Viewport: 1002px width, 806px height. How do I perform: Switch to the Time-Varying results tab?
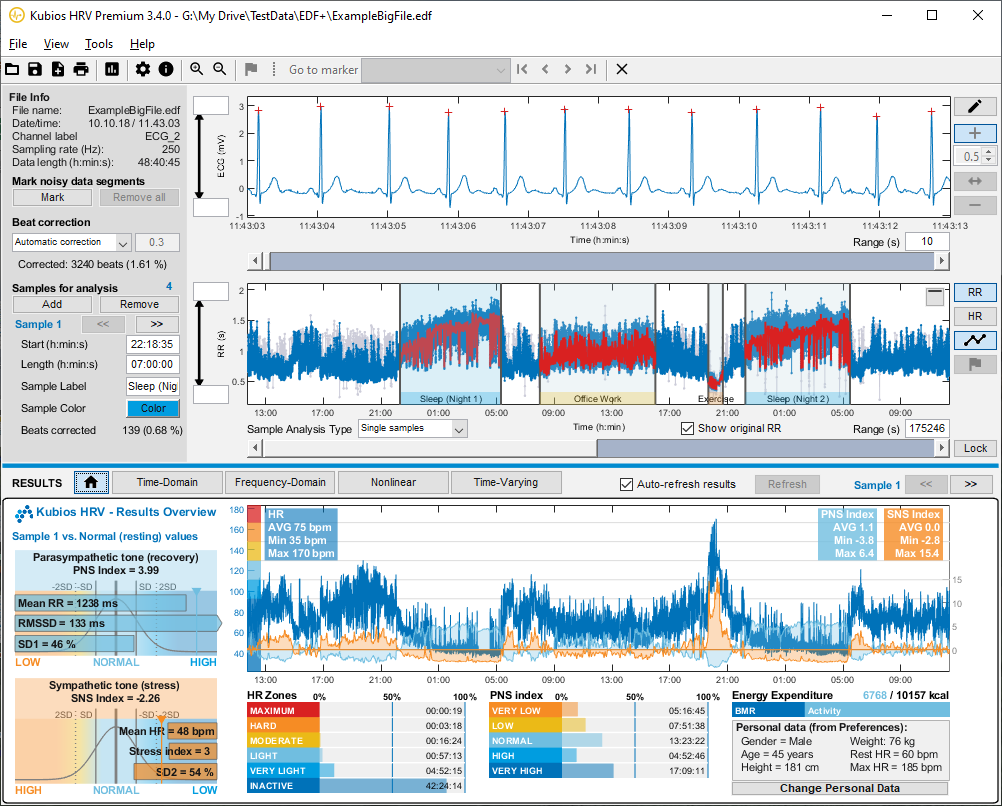coord(506,483)
